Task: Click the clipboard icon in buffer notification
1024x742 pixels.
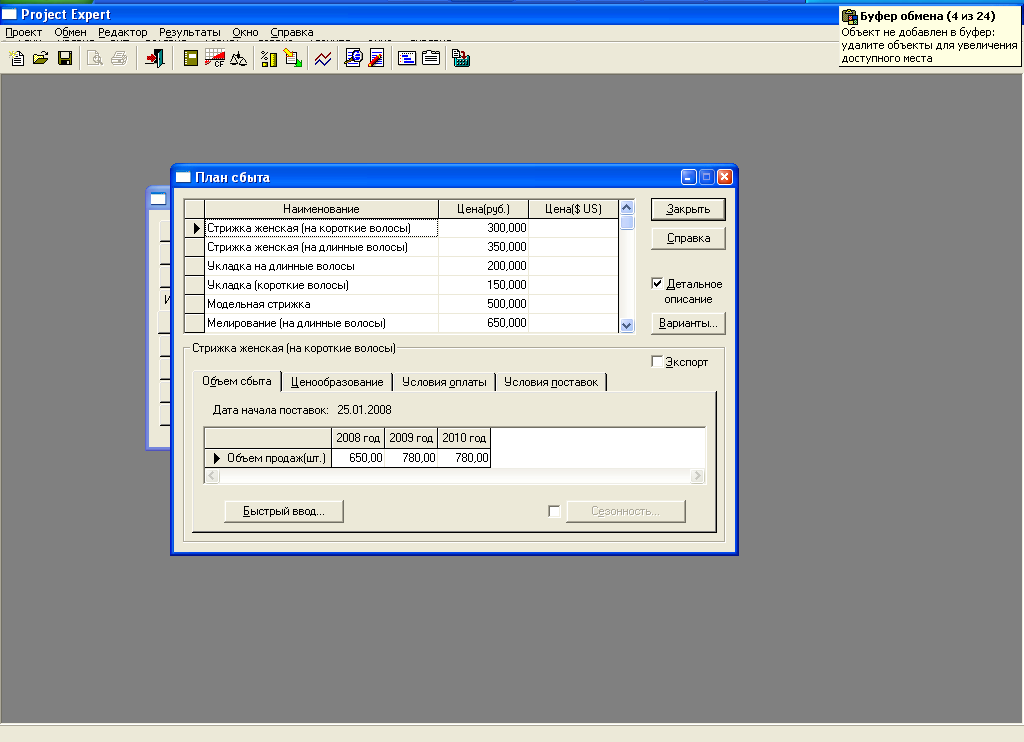Action: pyautogui.click(x=849, y=16)
